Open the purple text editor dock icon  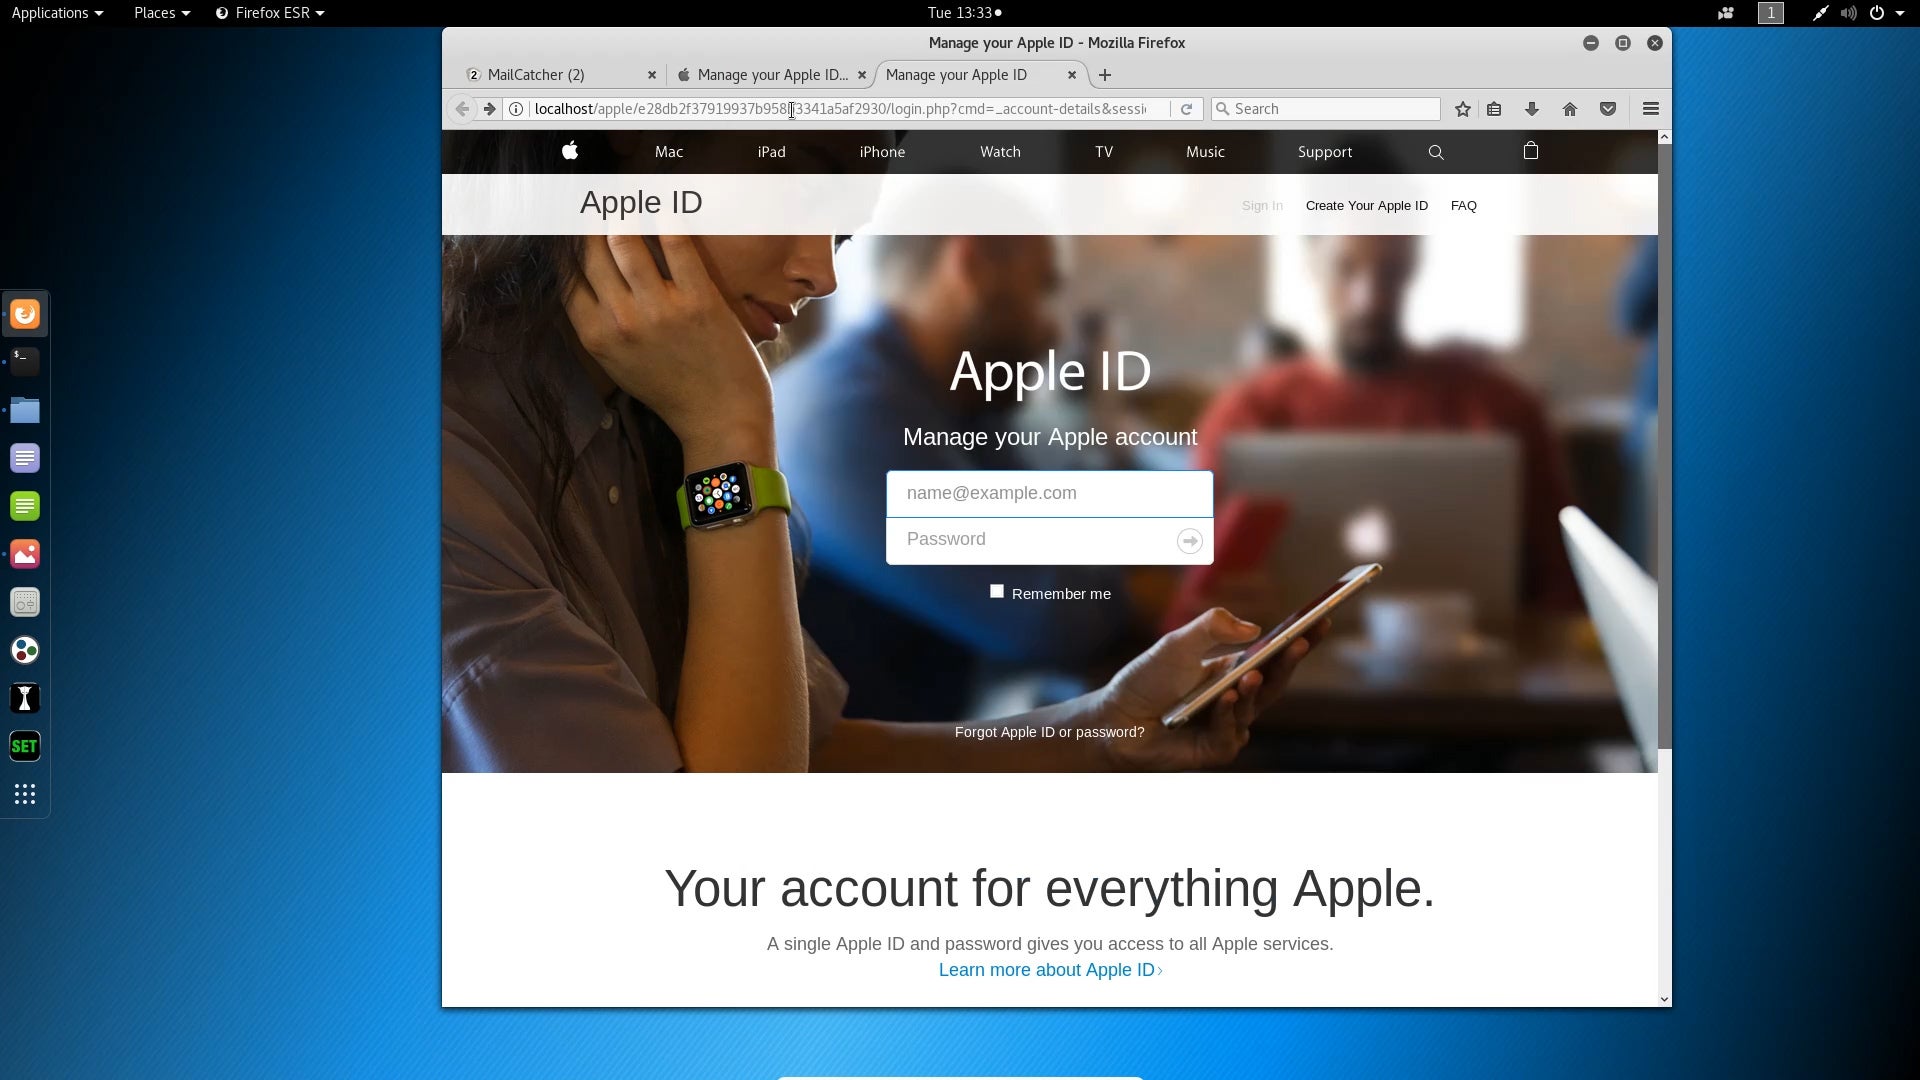(25, 458)
